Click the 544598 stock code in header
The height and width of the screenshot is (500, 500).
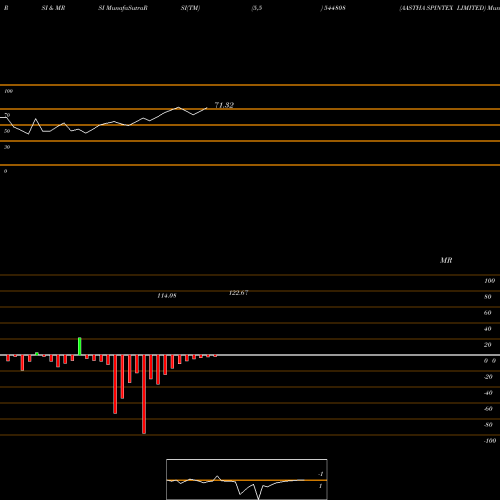pos(335,8)
